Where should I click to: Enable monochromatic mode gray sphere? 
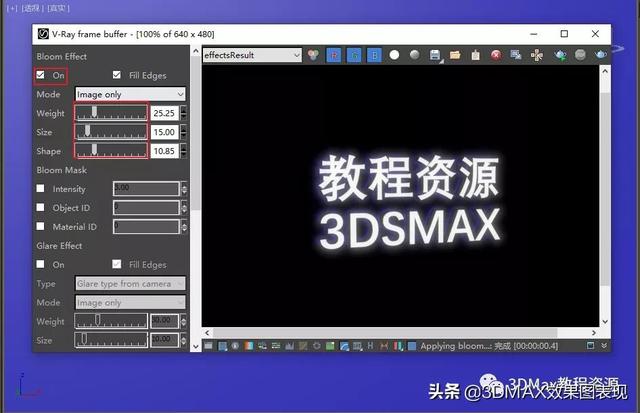pyautogui.click(x=415, y=55)
